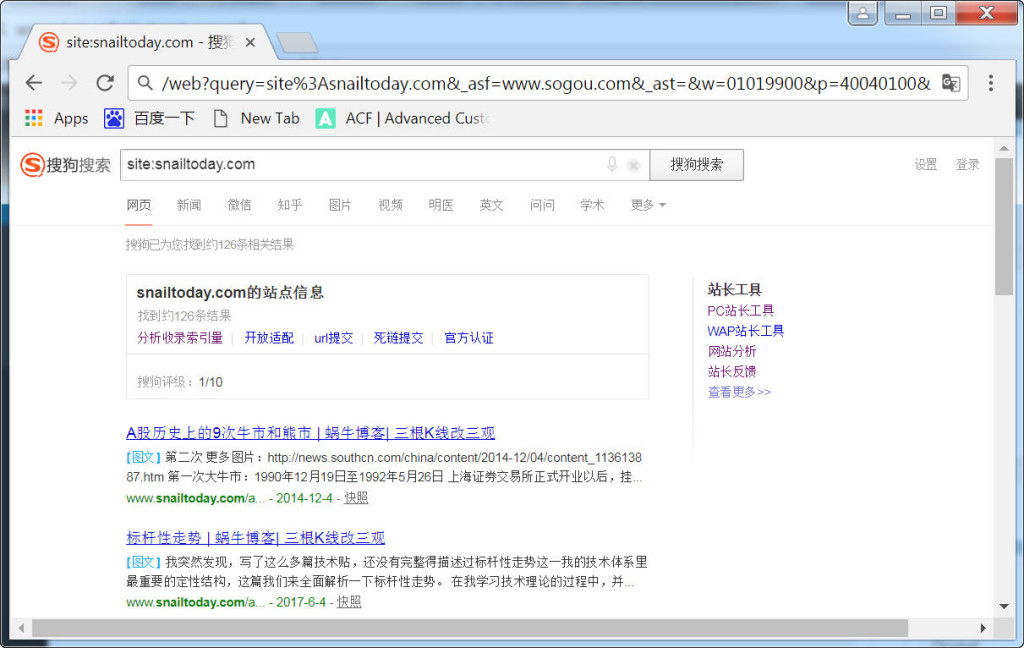
Task: Click the browser address bar URL
Action: 546,84
